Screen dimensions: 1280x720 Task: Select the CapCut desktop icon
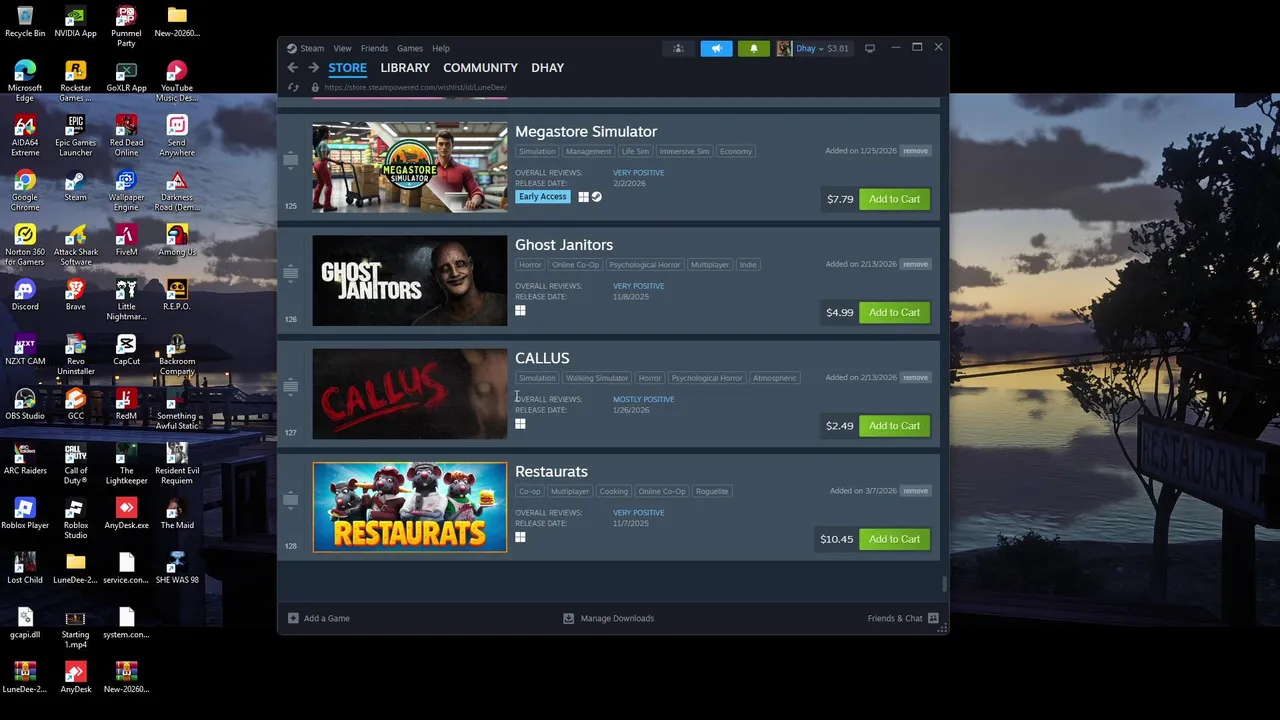[x=126, y=350]
